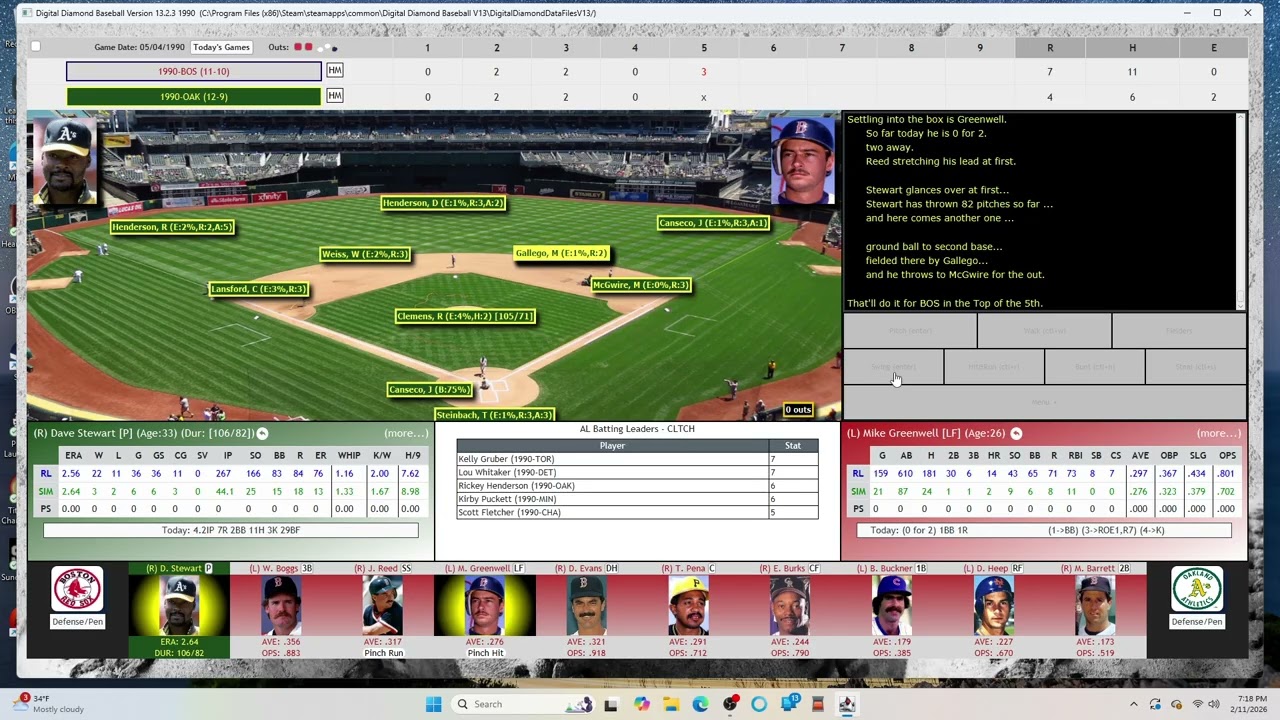Select W. Boggs 3B lineup card
The height and width of the screenshot is (720, 1280).
281,610
